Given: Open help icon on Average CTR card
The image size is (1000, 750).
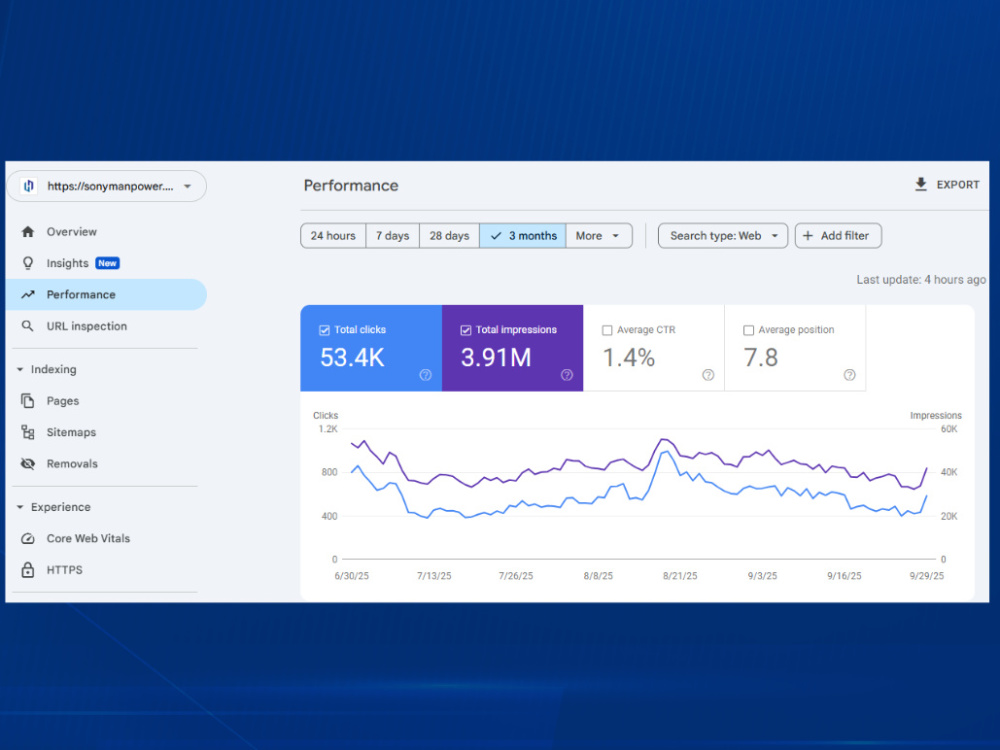Looking at the screenshot, I should (708, 375).
